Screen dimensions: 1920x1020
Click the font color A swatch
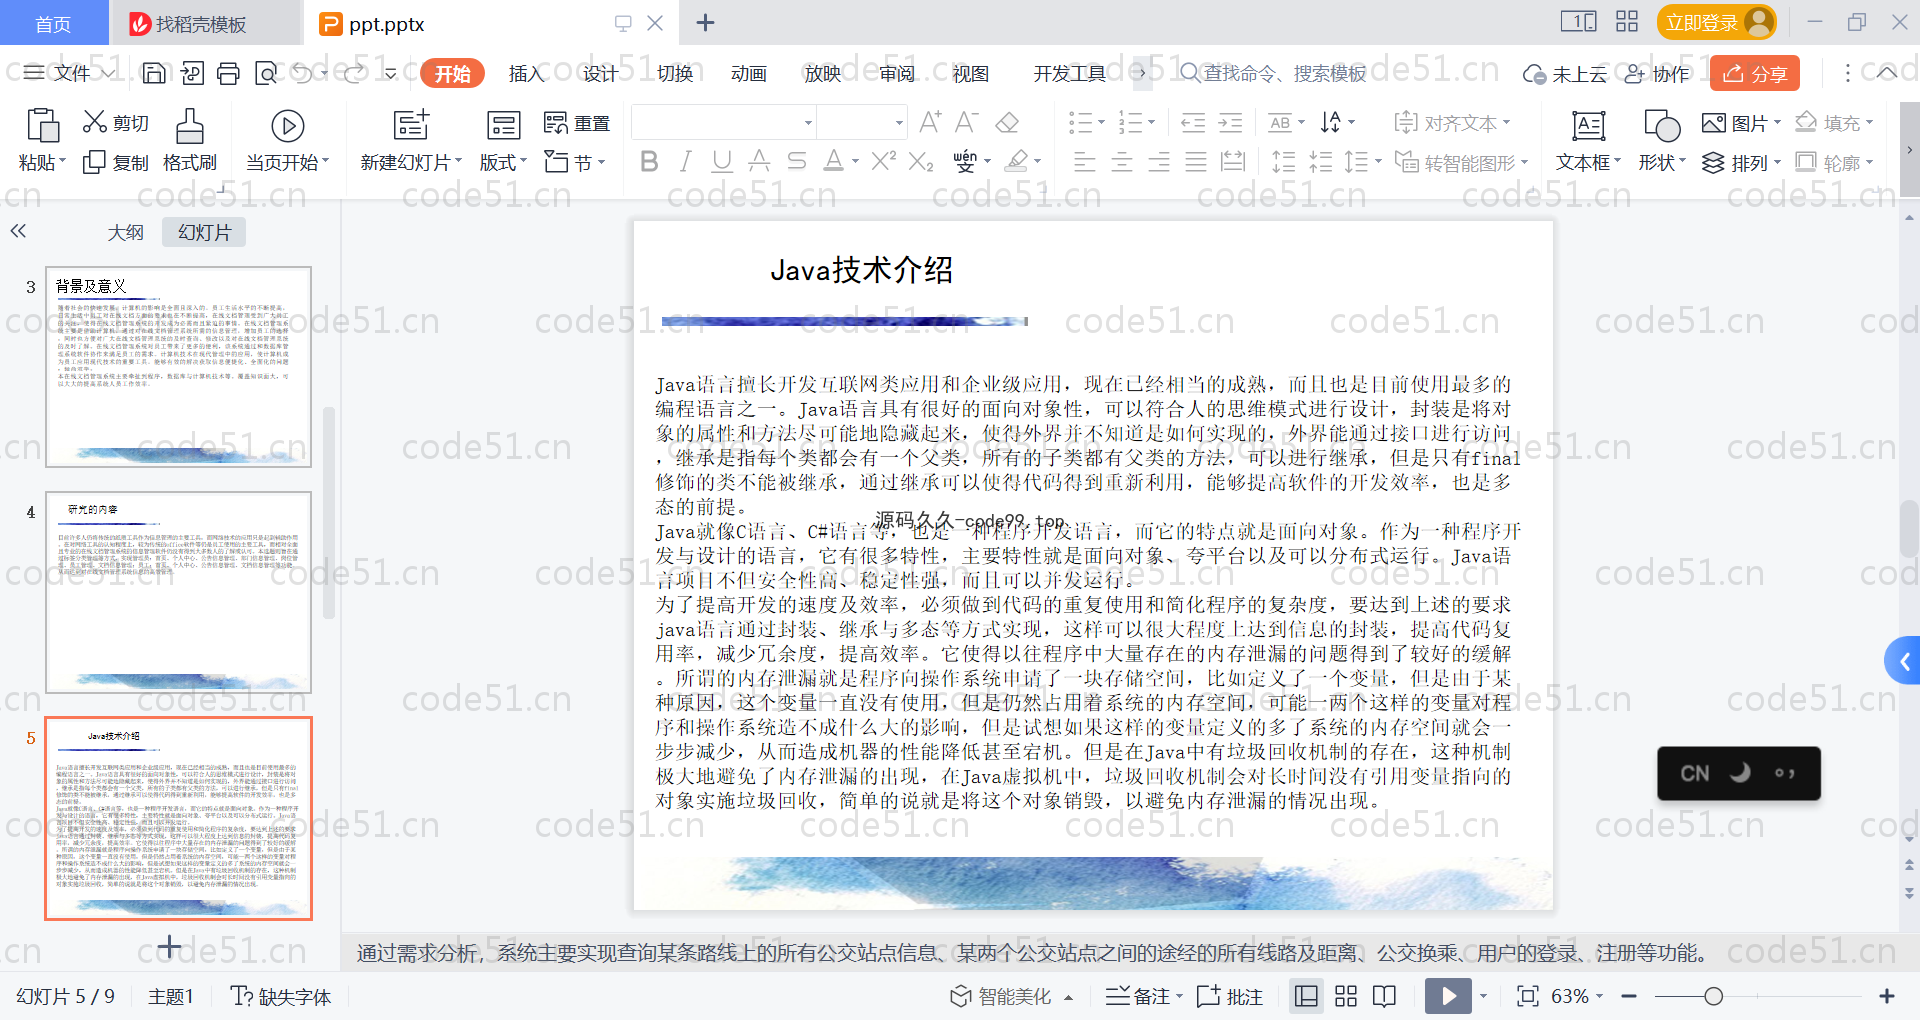coord(833,161)
